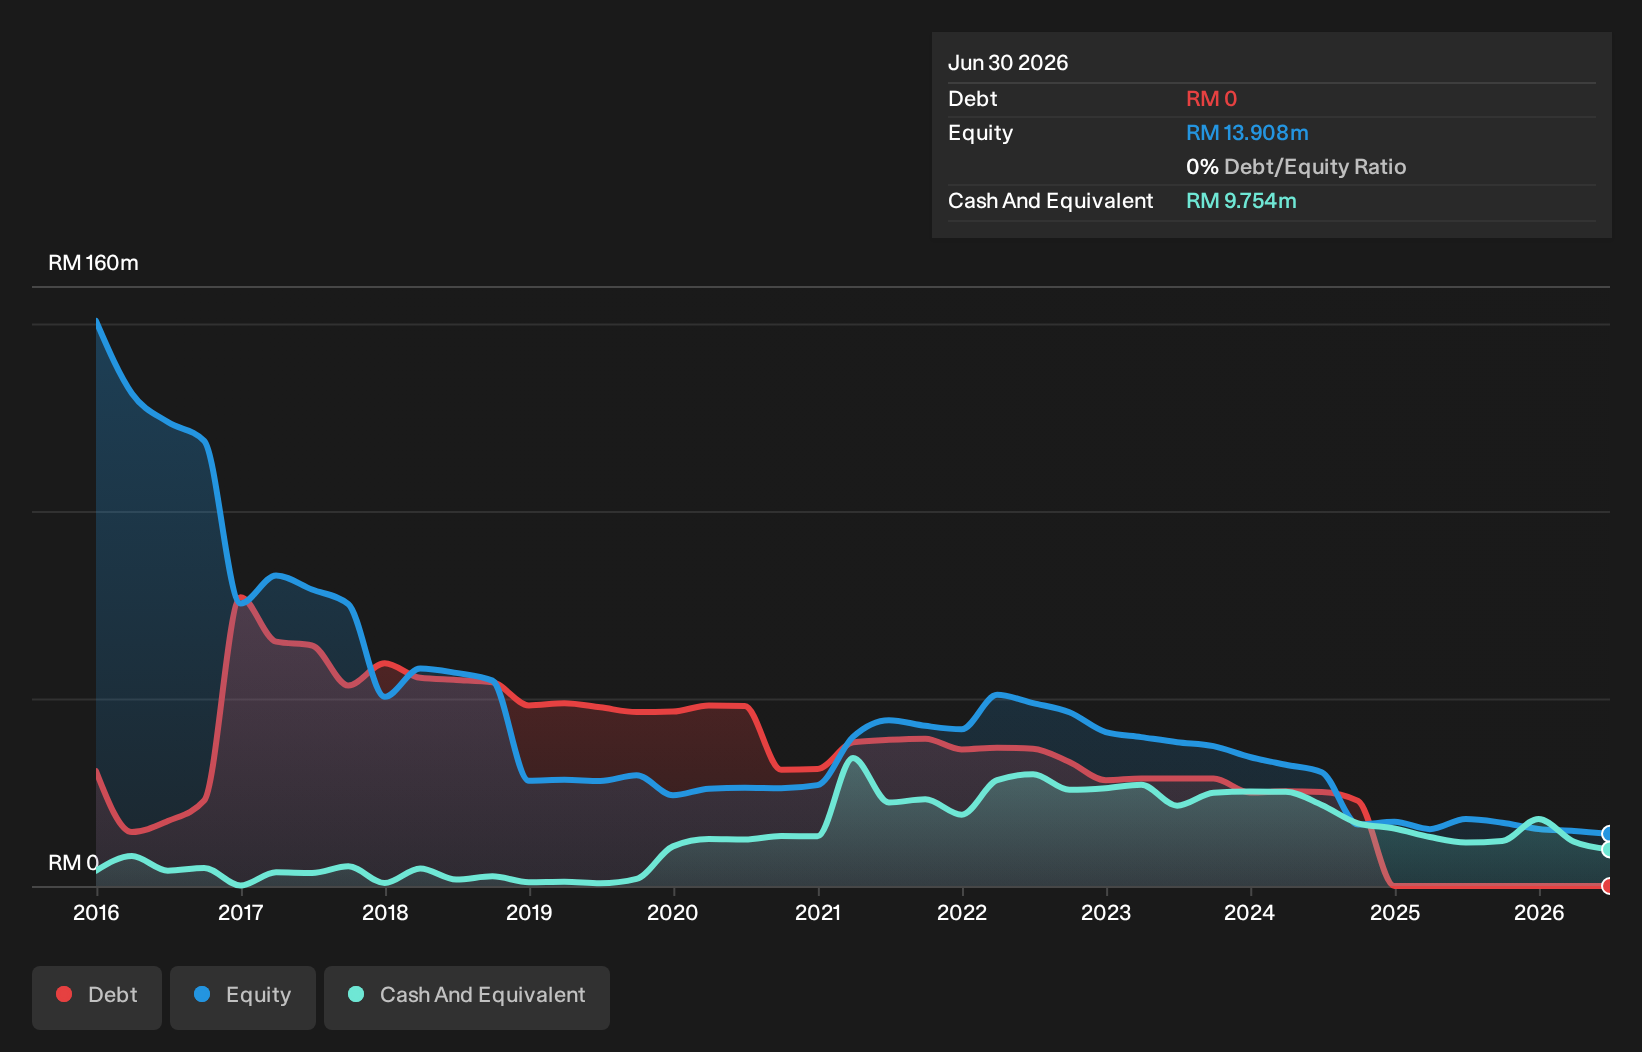Screen dimensions: 1642x1052
Task: Toggle the Debt series legend button
Action: click(97, 997)
